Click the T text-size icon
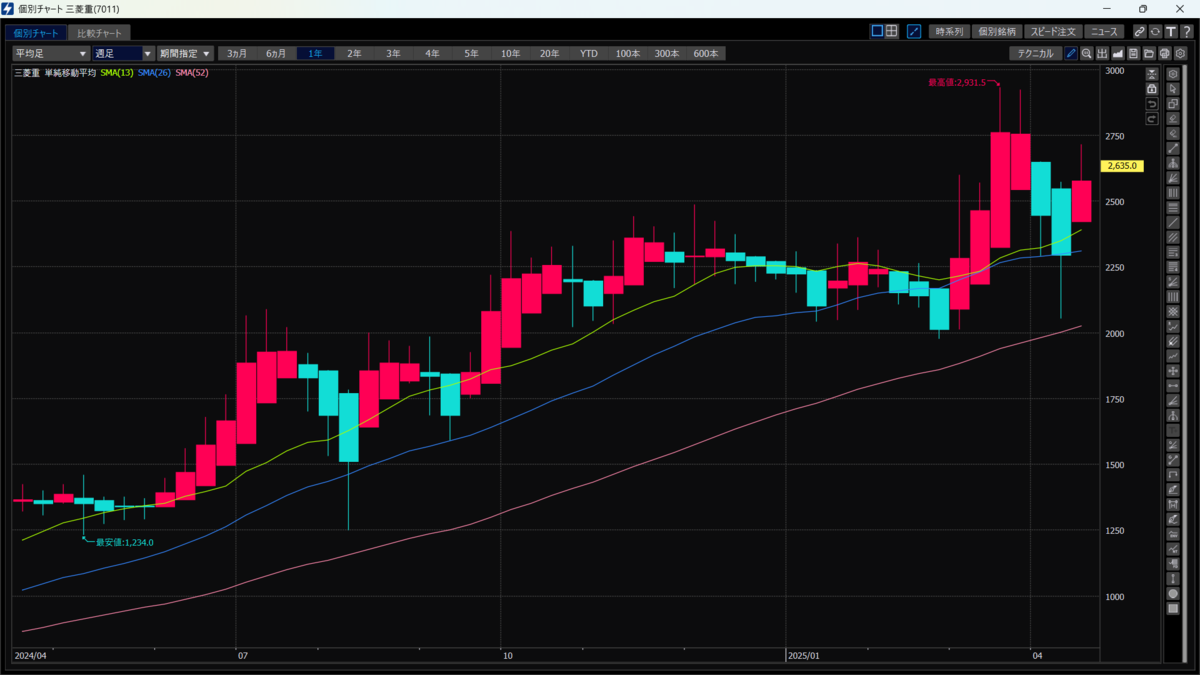The width and height of the screenshot is (1200, 675). [x=1170, y=31]
